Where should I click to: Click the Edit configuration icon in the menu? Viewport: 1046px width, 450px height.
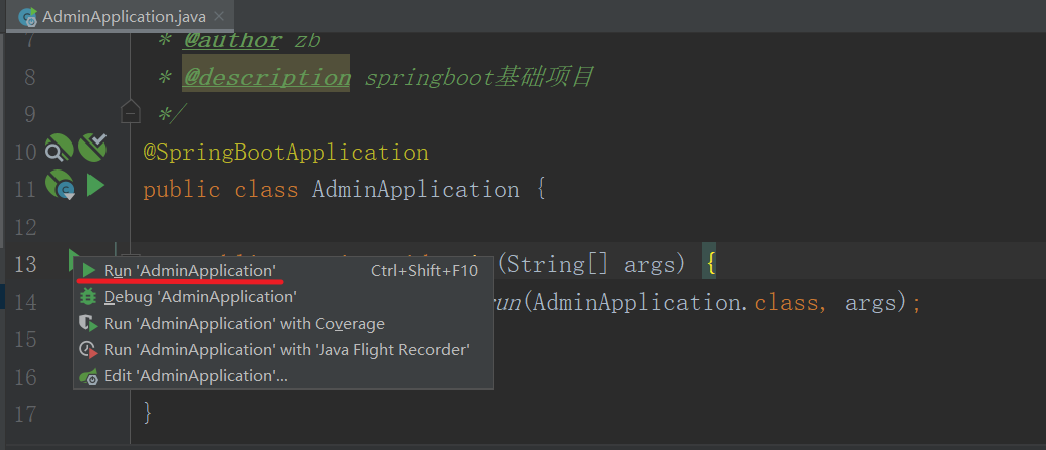(88, 376)
